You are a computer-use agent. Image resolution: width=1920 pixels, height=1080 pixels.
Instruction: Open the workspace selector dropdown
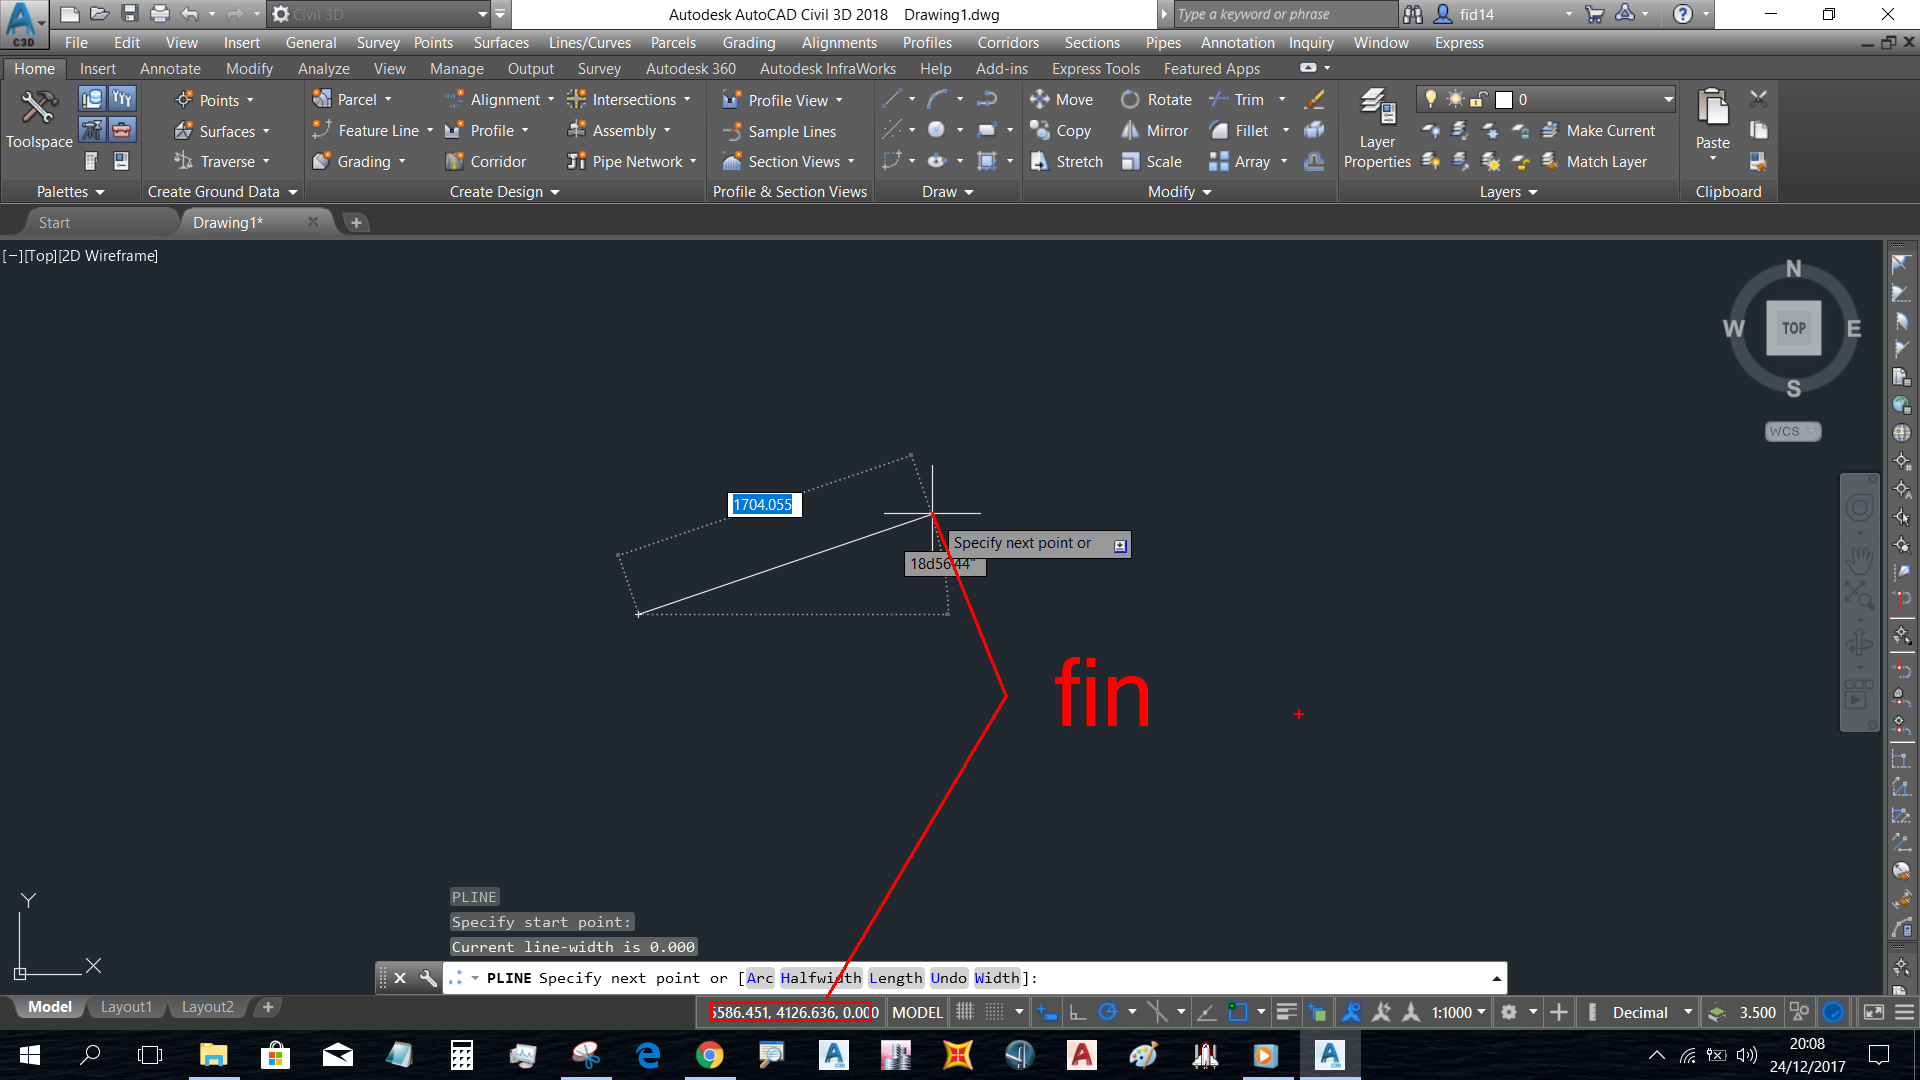(379, 14)
